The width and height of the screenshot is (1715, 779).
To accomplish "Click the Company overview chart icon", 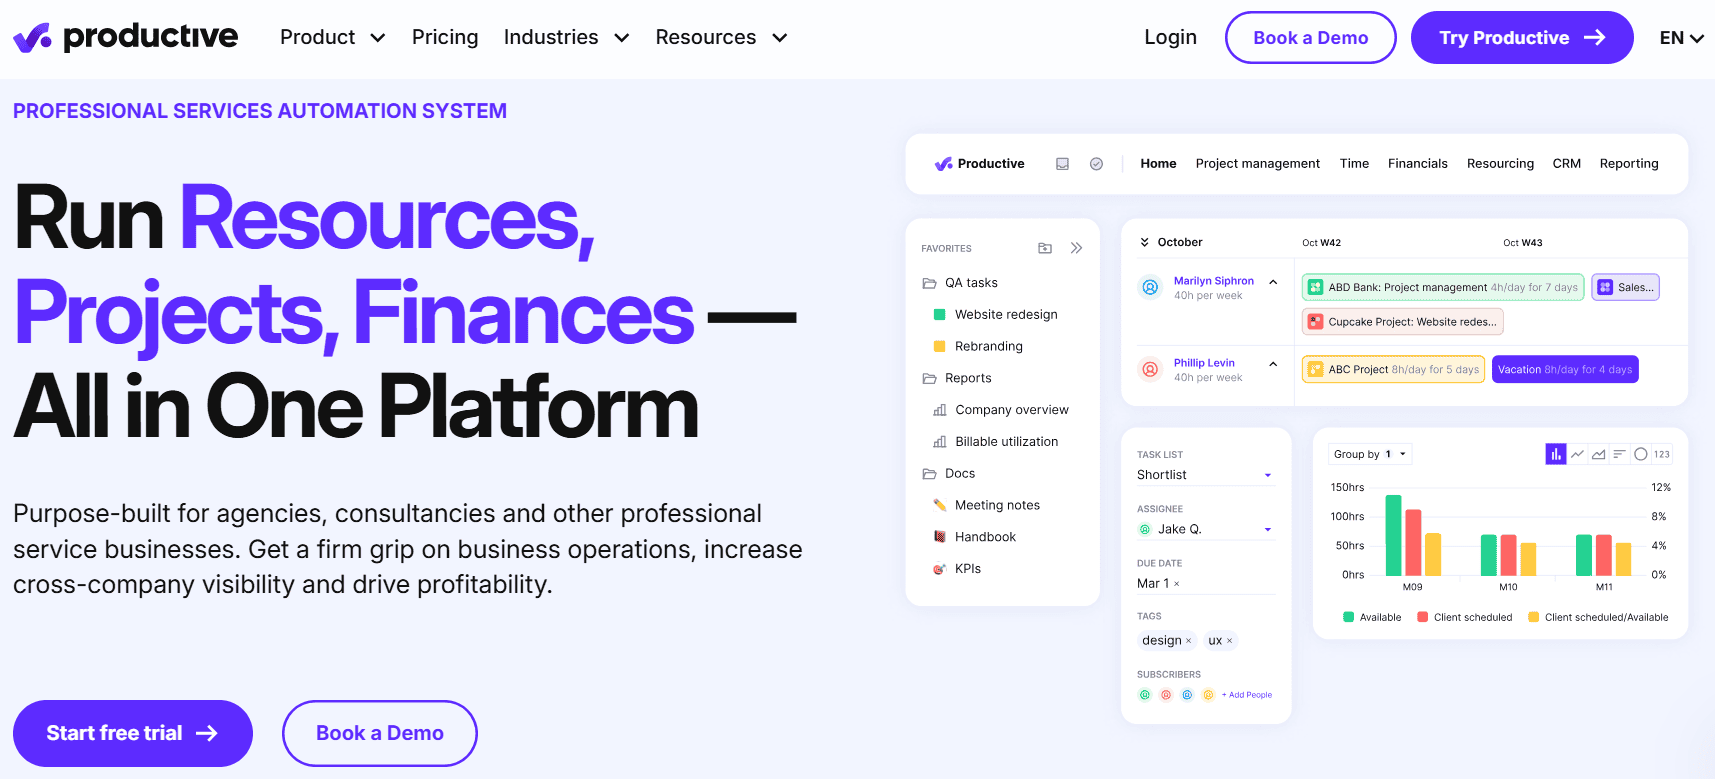I will point(940,410).
